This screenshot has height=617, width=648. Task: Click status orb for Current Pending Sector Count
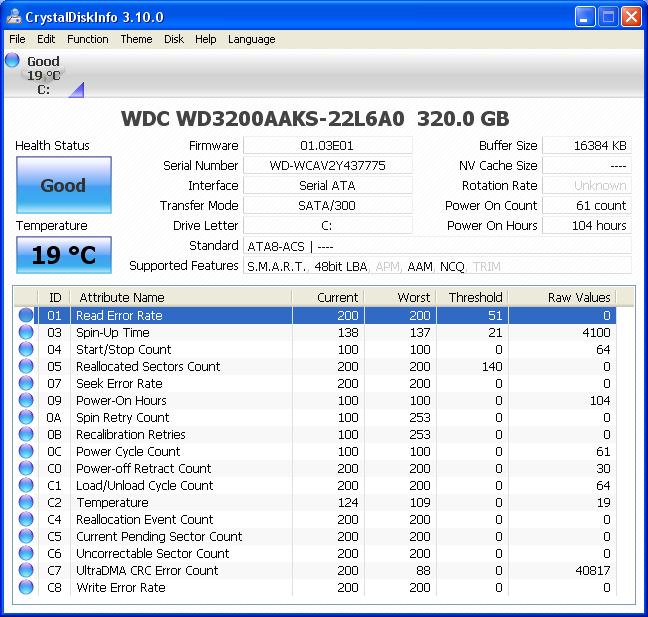26,536
